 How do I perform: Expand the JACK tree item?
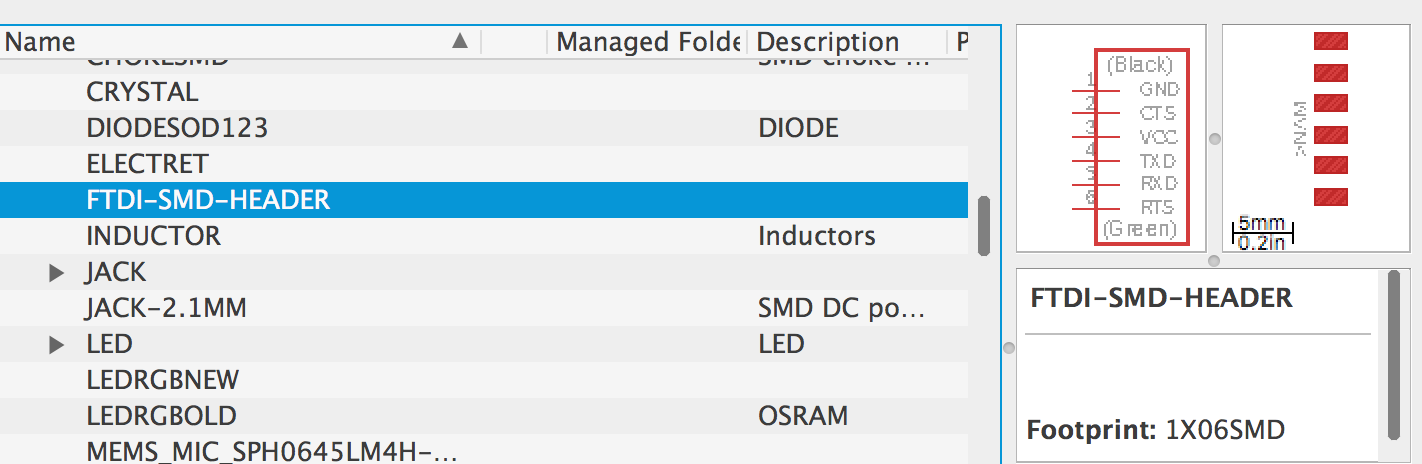point(57,272)
